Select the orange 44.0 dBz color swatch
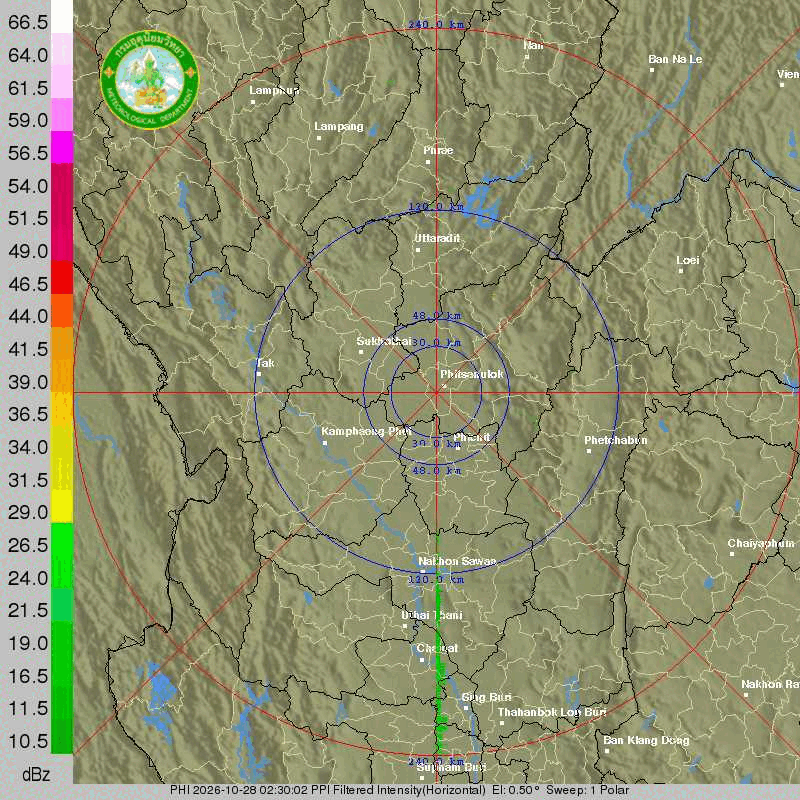 62,310
